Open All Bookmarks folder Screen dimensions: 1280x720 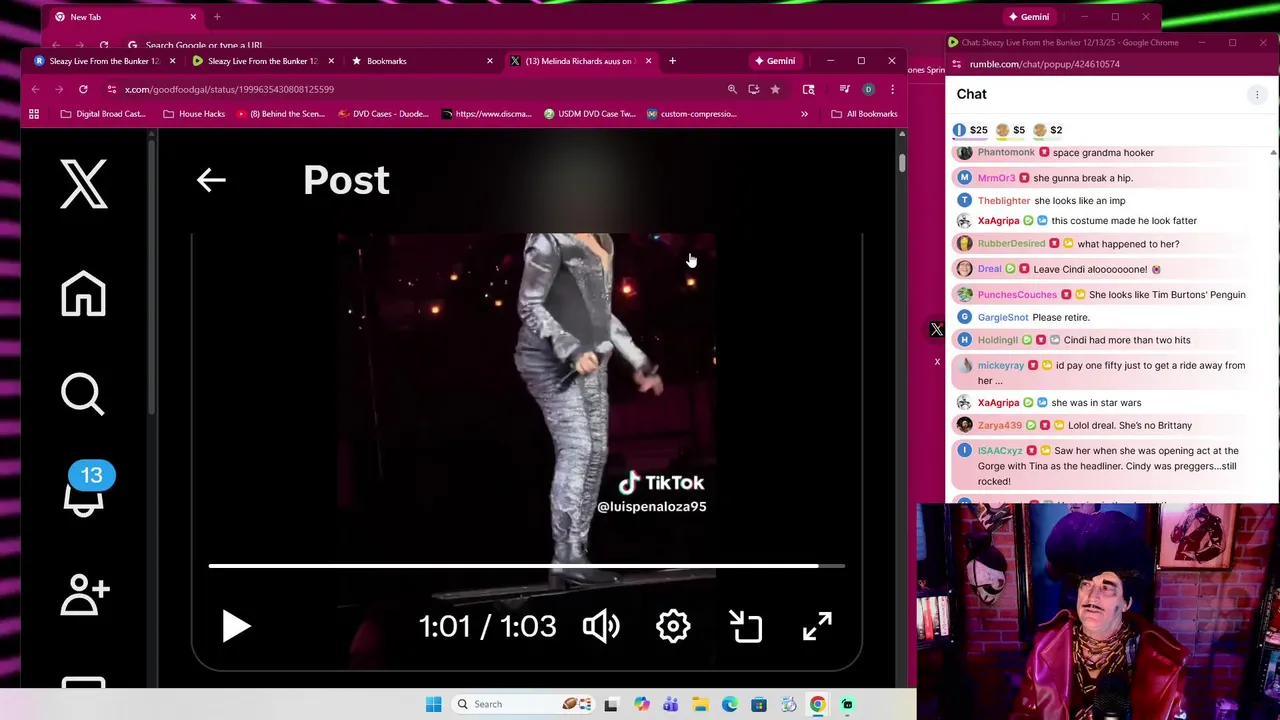pyautogui.click(x=864, y=114)
